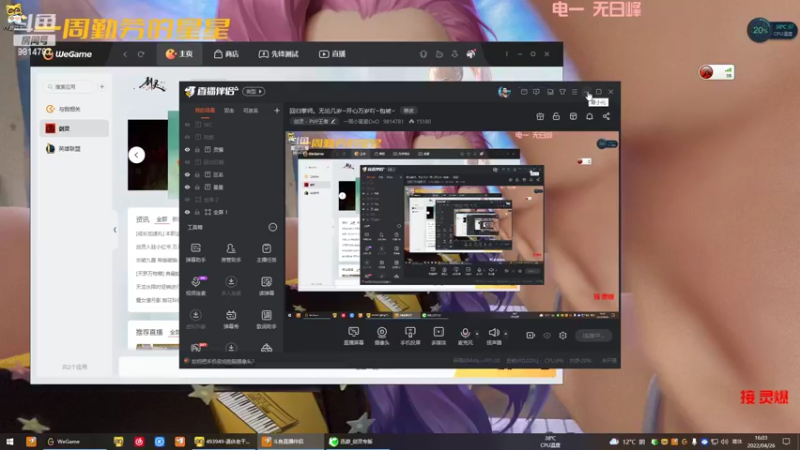
Task: Open the notification bell icon
Action: [589, 116]
